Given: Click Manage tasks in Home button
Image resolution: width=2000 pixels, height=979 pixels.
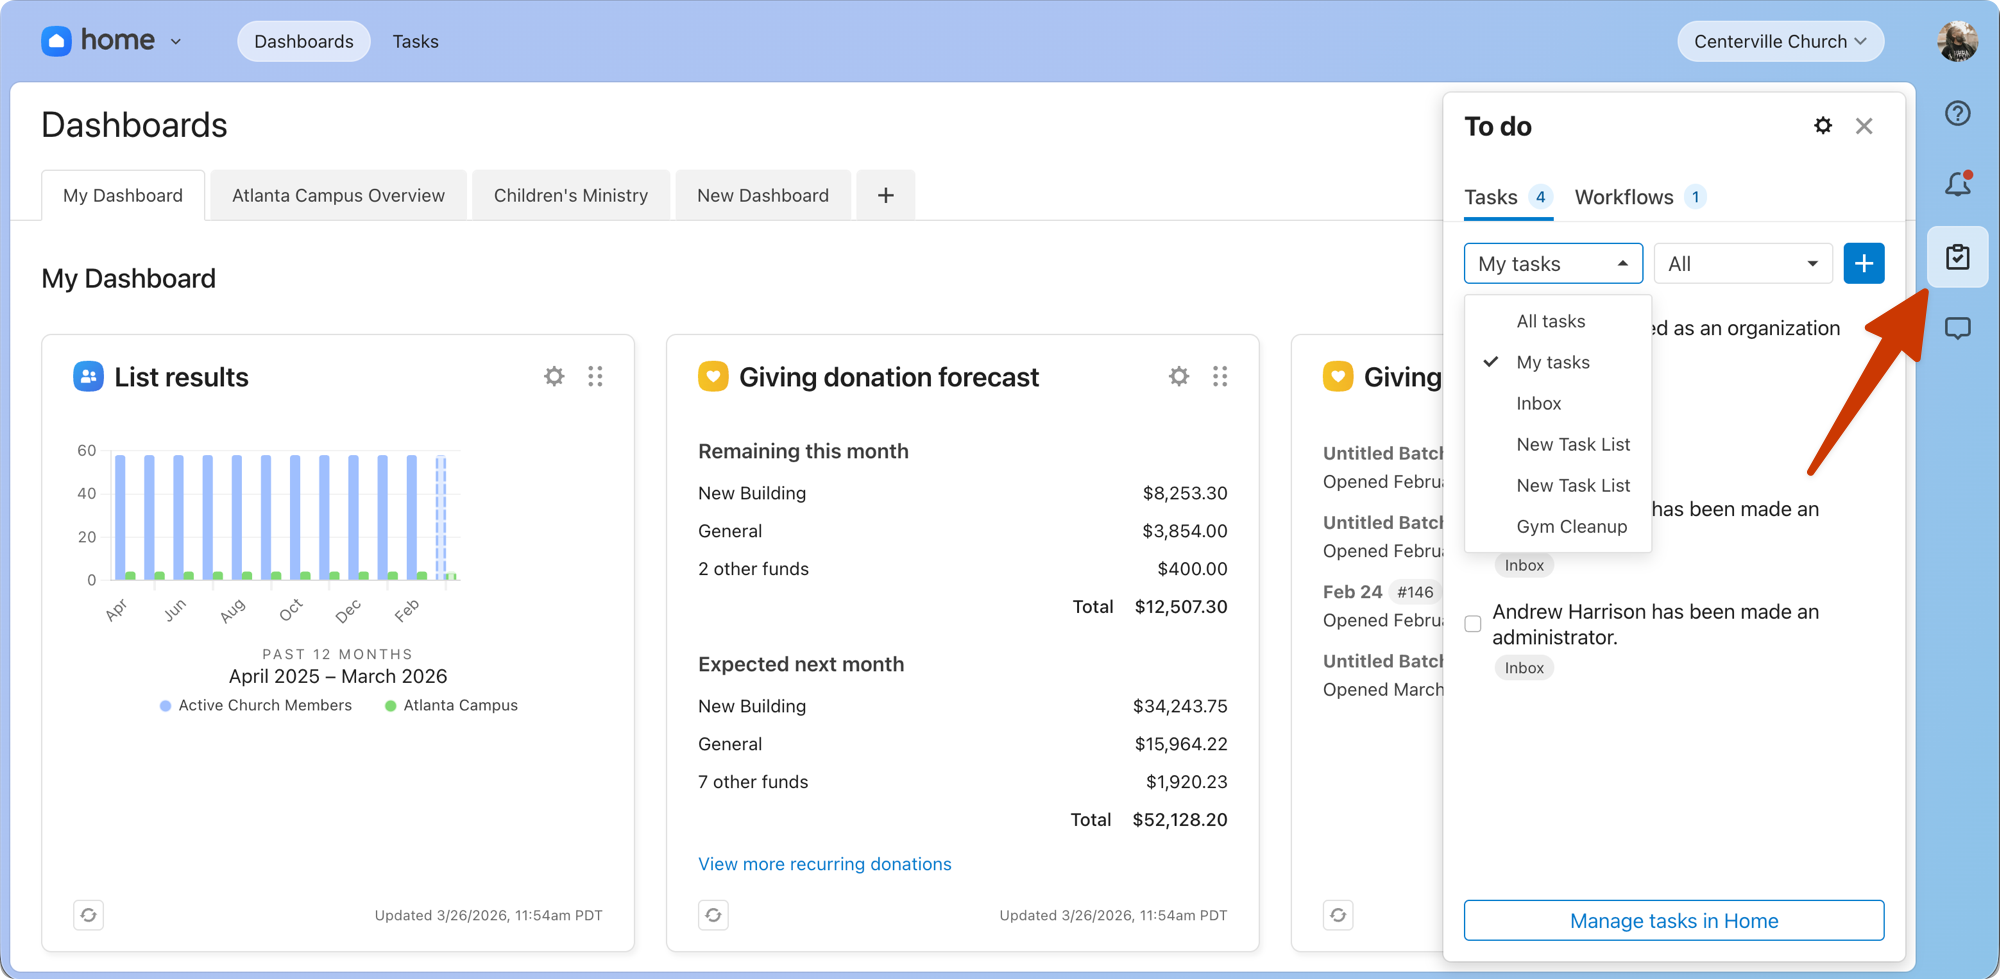Looking at the screenshot, I should click(x=1674, y=921).
